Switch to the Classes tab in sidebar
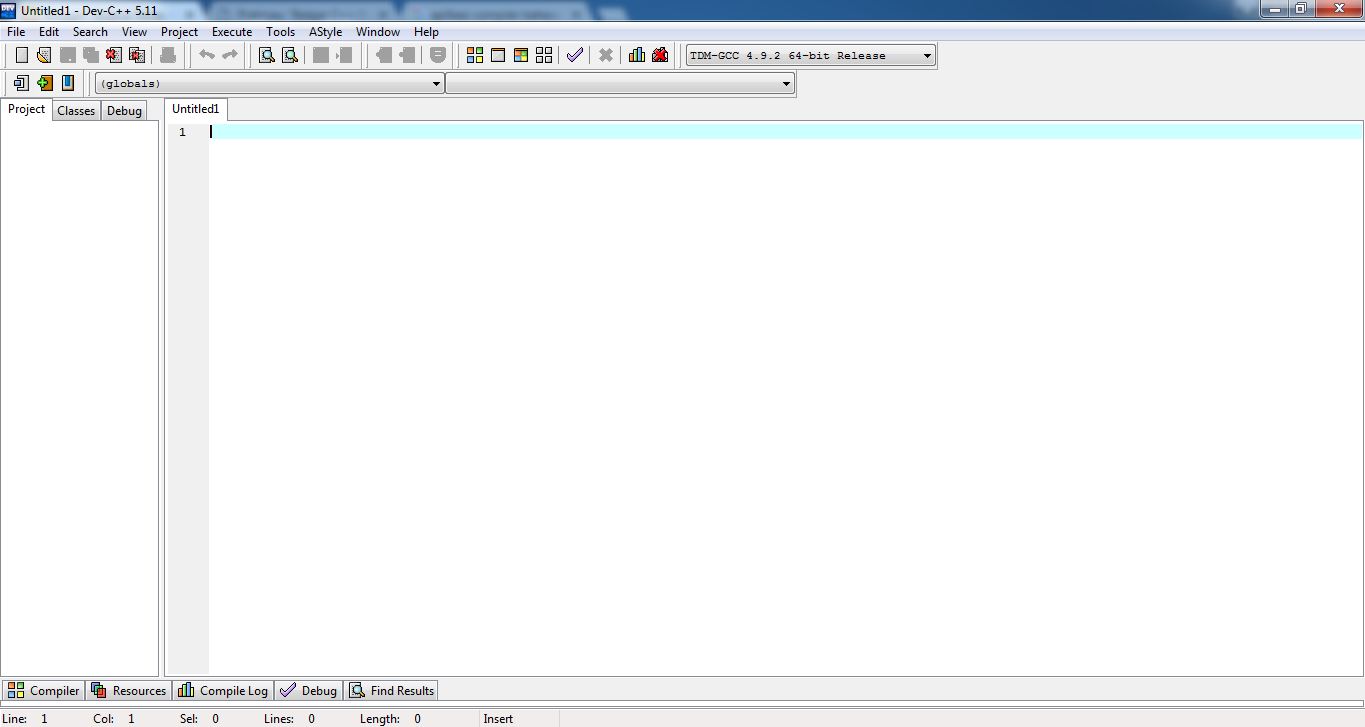Screen dimensions: 1365x727 click(x=76, y=111)
